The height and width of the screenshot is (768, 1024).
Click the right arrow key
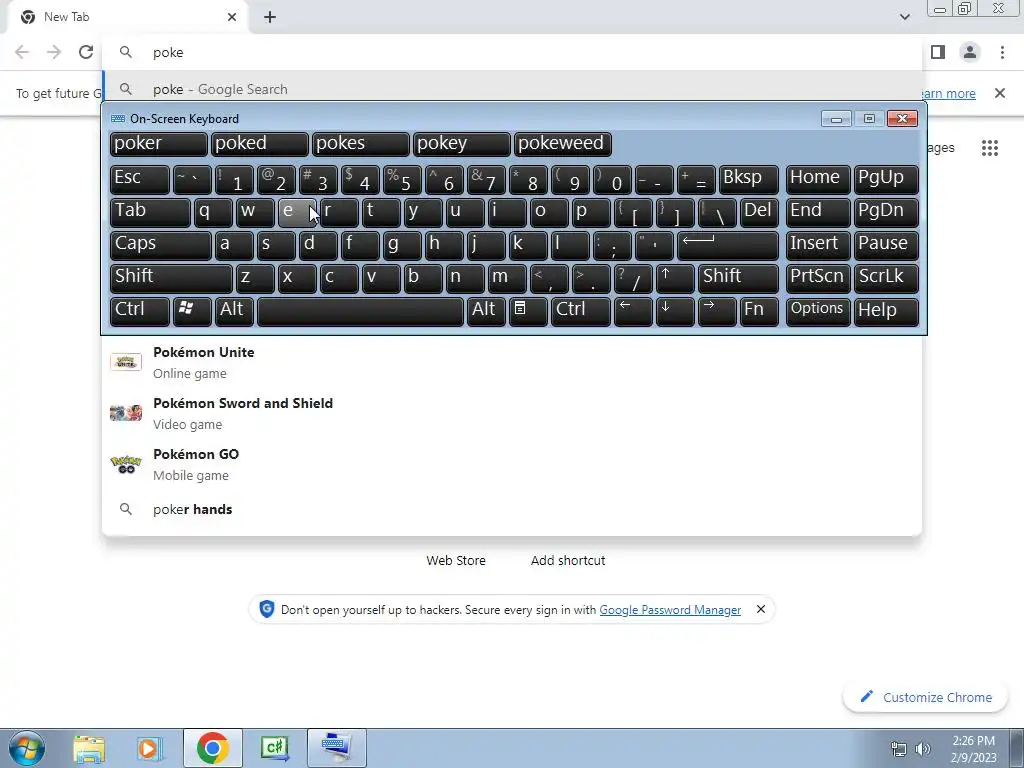pyautogui.click(x=717, y=311)
